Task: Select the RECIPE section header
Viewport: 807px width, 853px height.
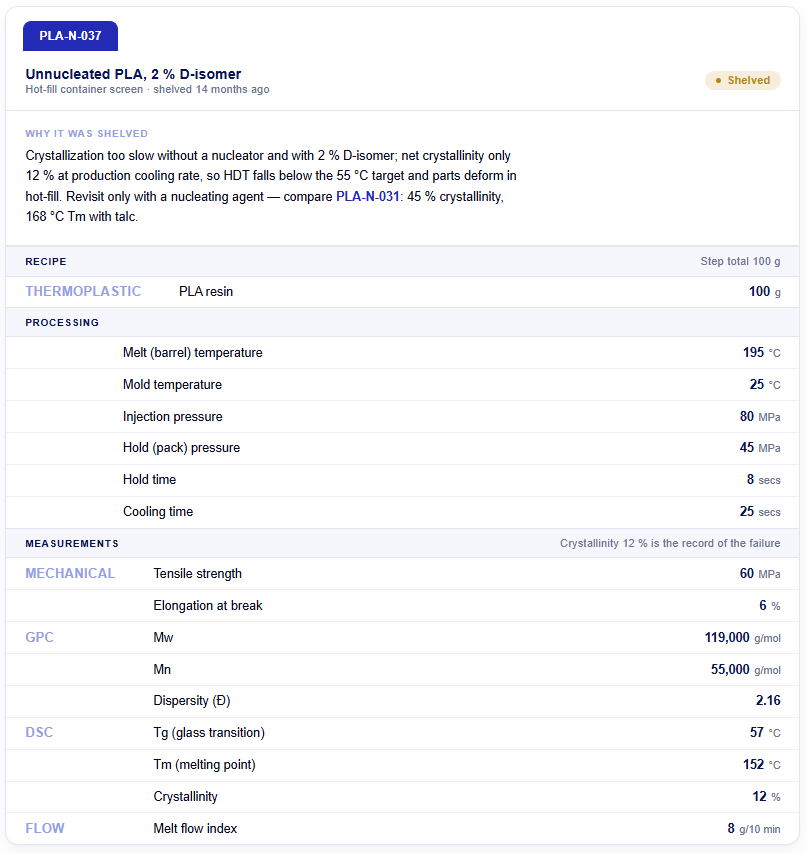Action: pyautogui.click(x=46, y=262)
